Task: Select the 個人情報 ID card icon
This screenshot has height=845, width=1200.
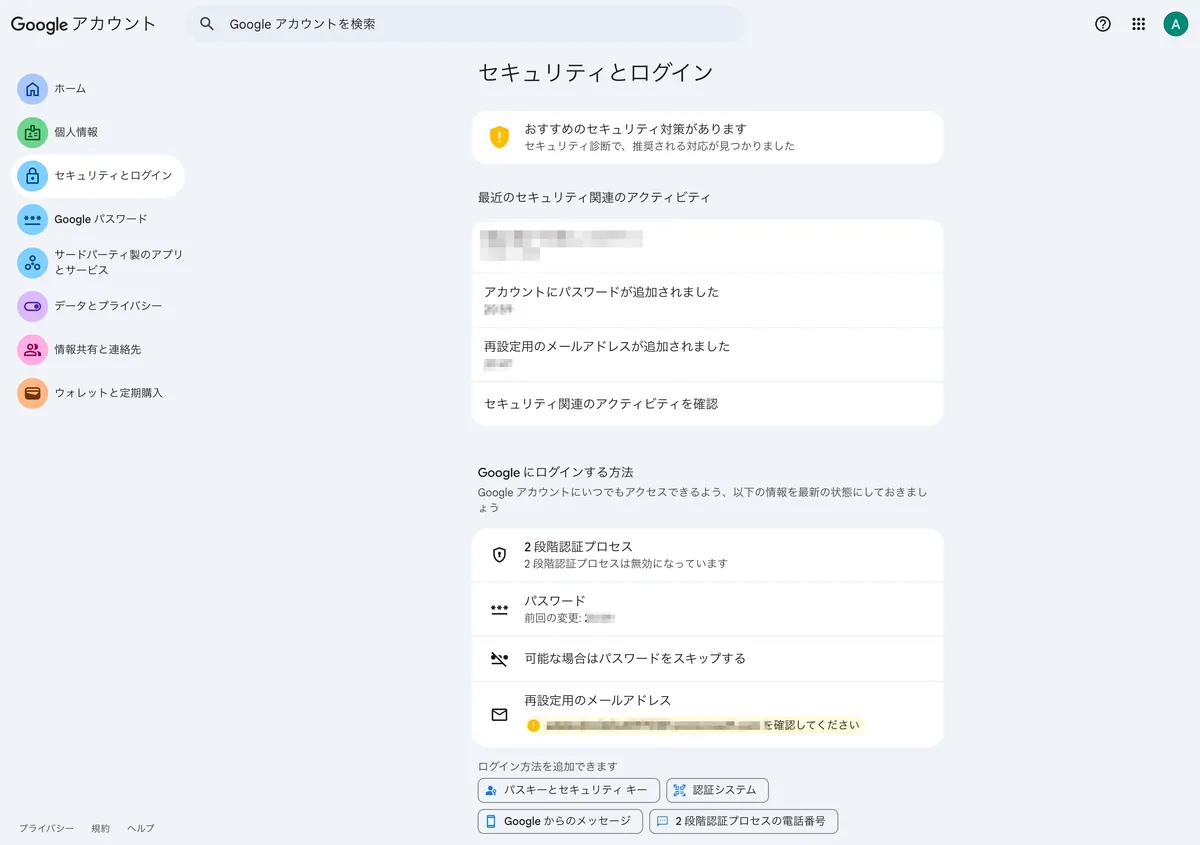Action: pyautogui.click(x=33, y=132)
